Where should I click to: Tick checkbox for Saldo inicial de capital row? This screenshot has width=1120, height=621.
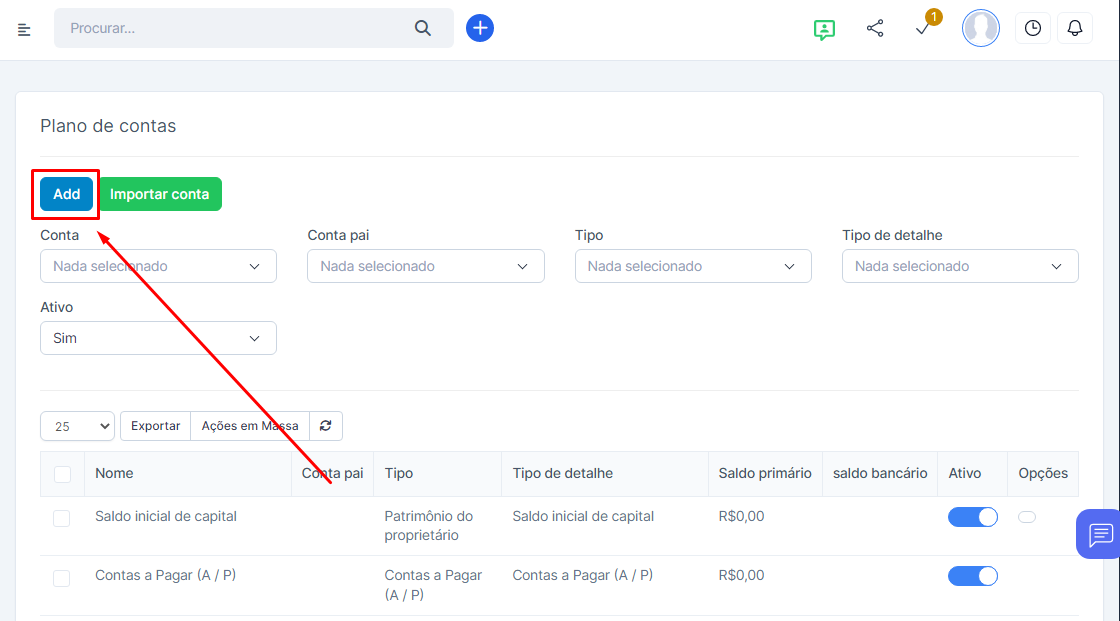click(x=62, y=518)
